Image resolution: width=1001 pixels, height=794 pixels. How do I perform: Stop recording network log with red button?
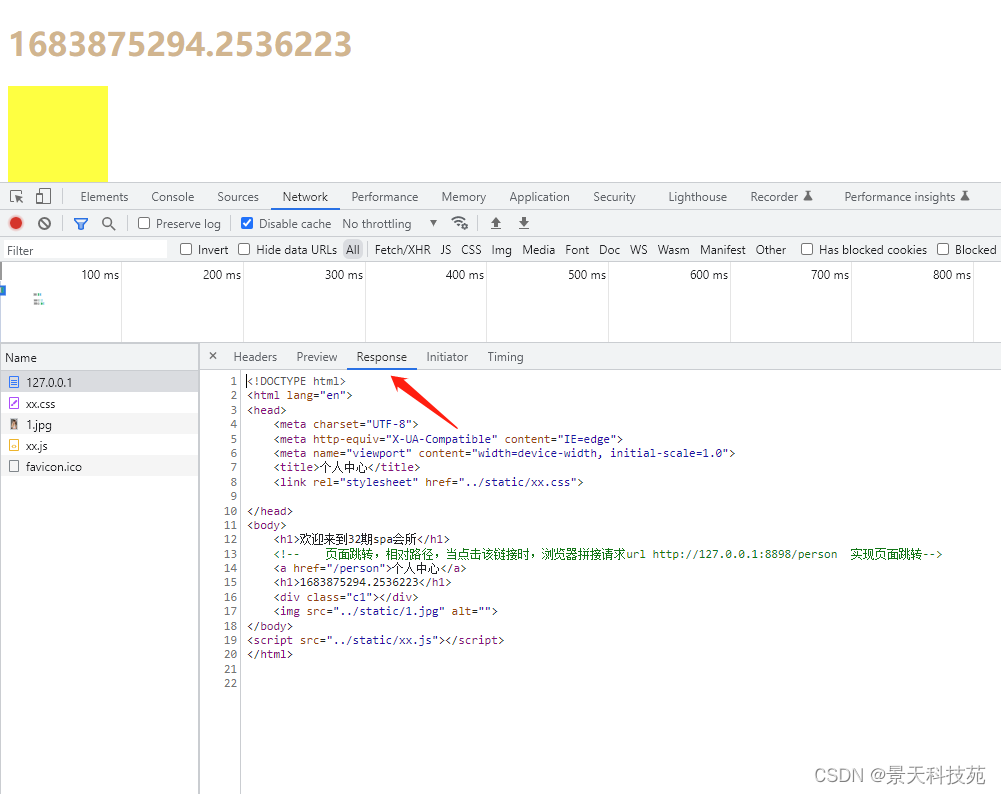16,223
